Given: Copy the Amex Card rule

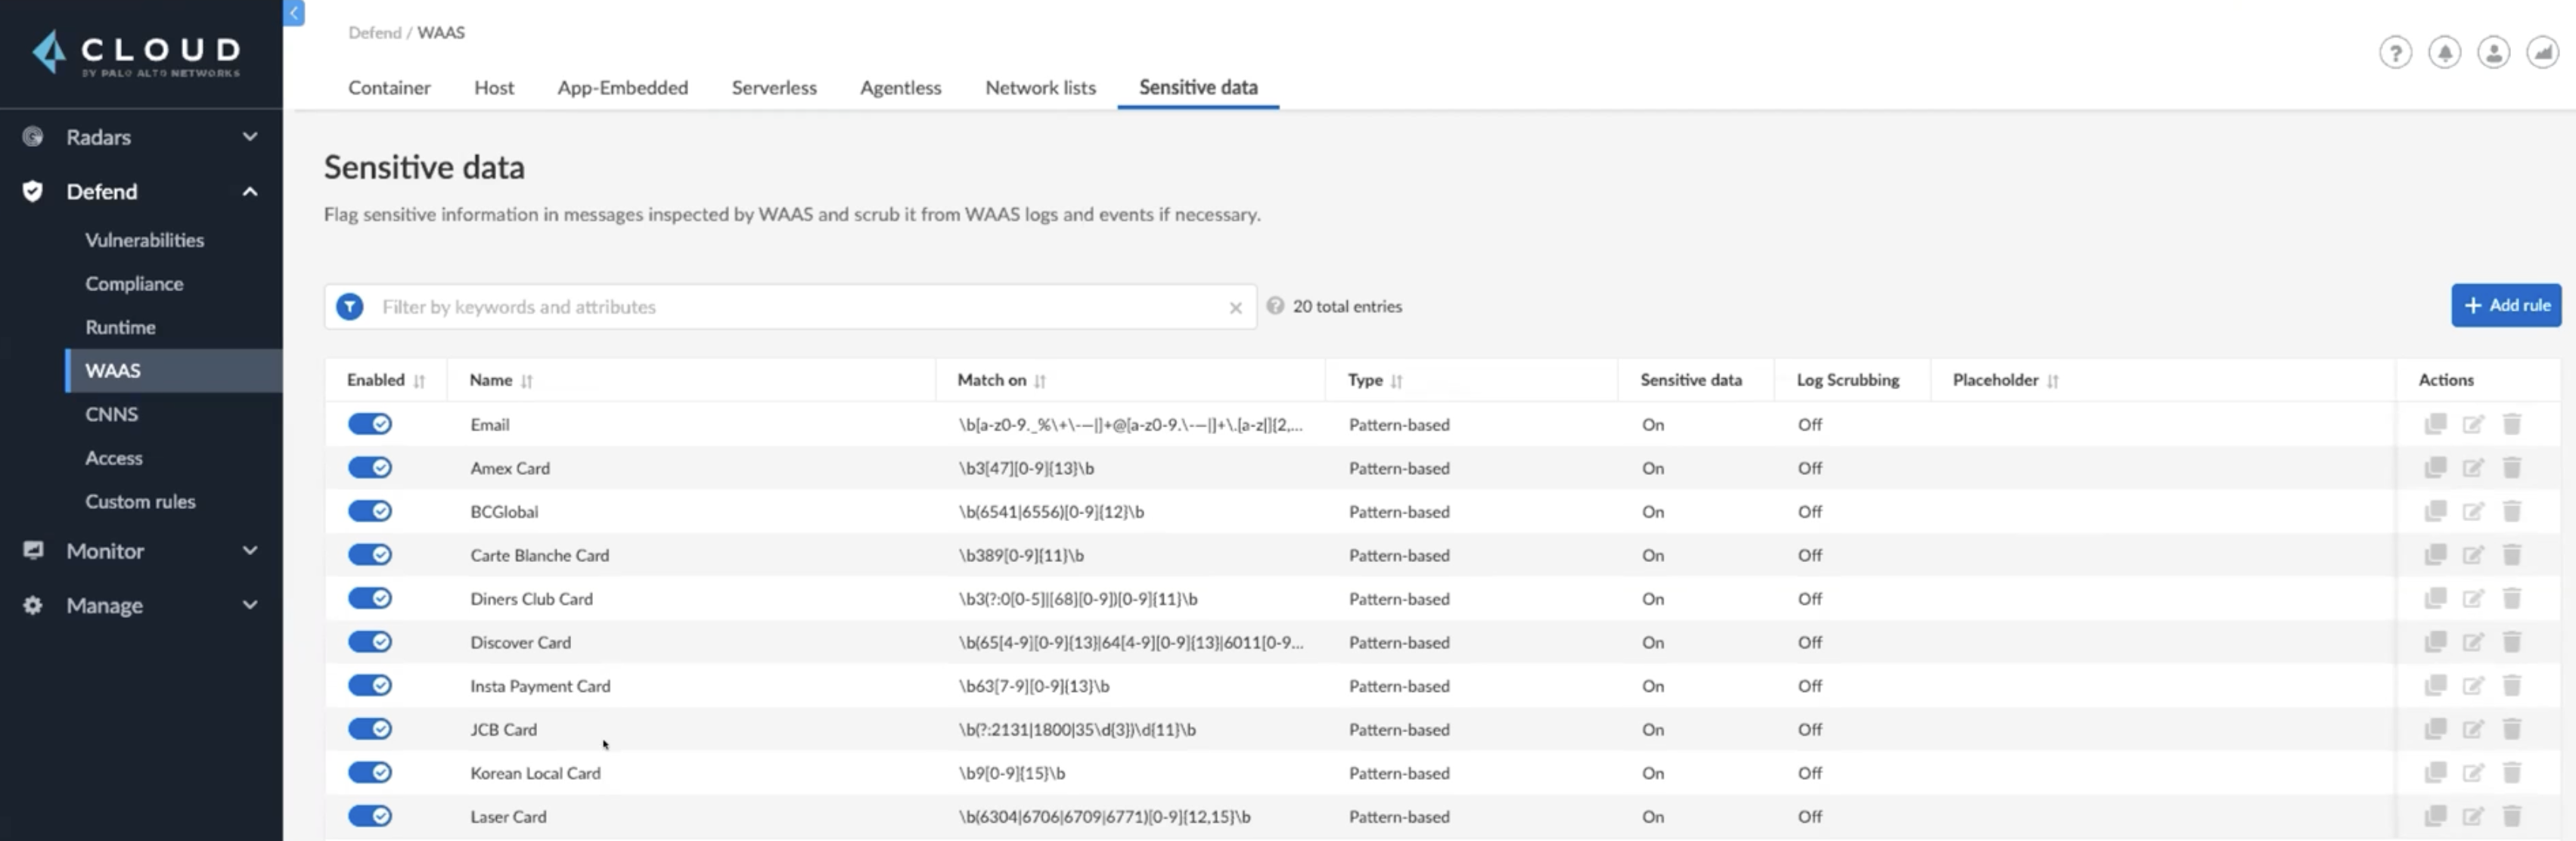Looking at the screenshot, I should [2435, 468].
